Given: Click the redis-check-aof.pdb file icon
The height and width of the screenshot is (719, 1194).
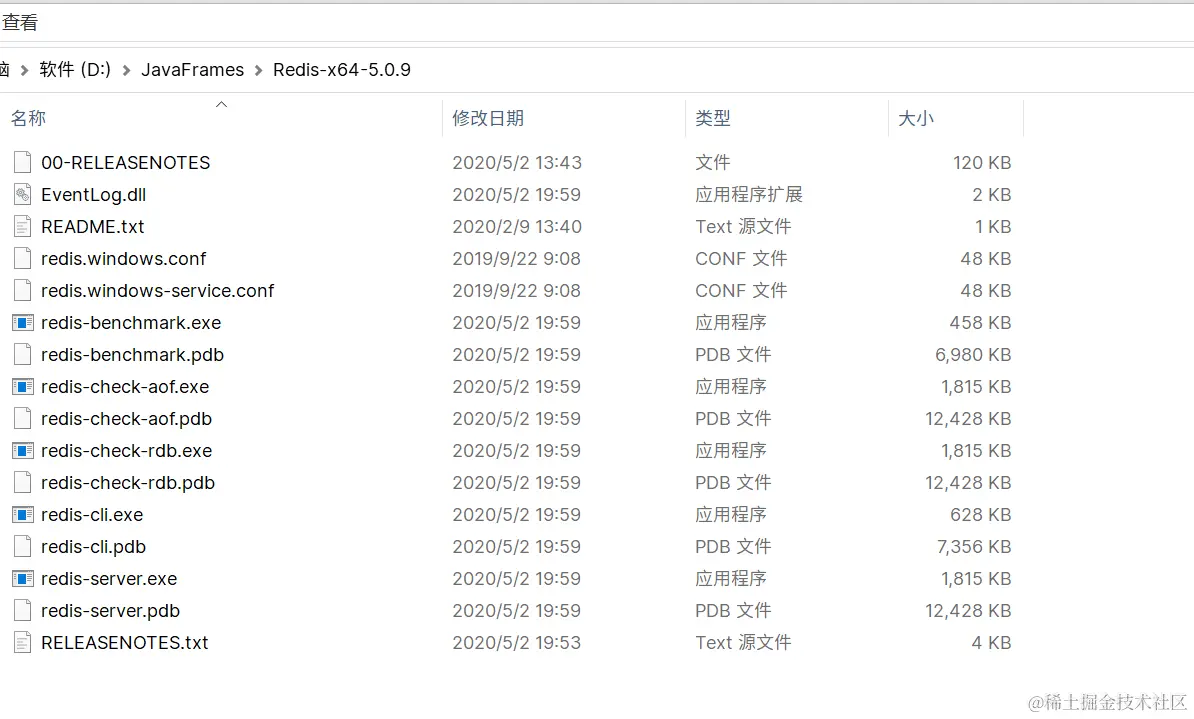Looking at the screenshot, I should click(x=23, y=418).
